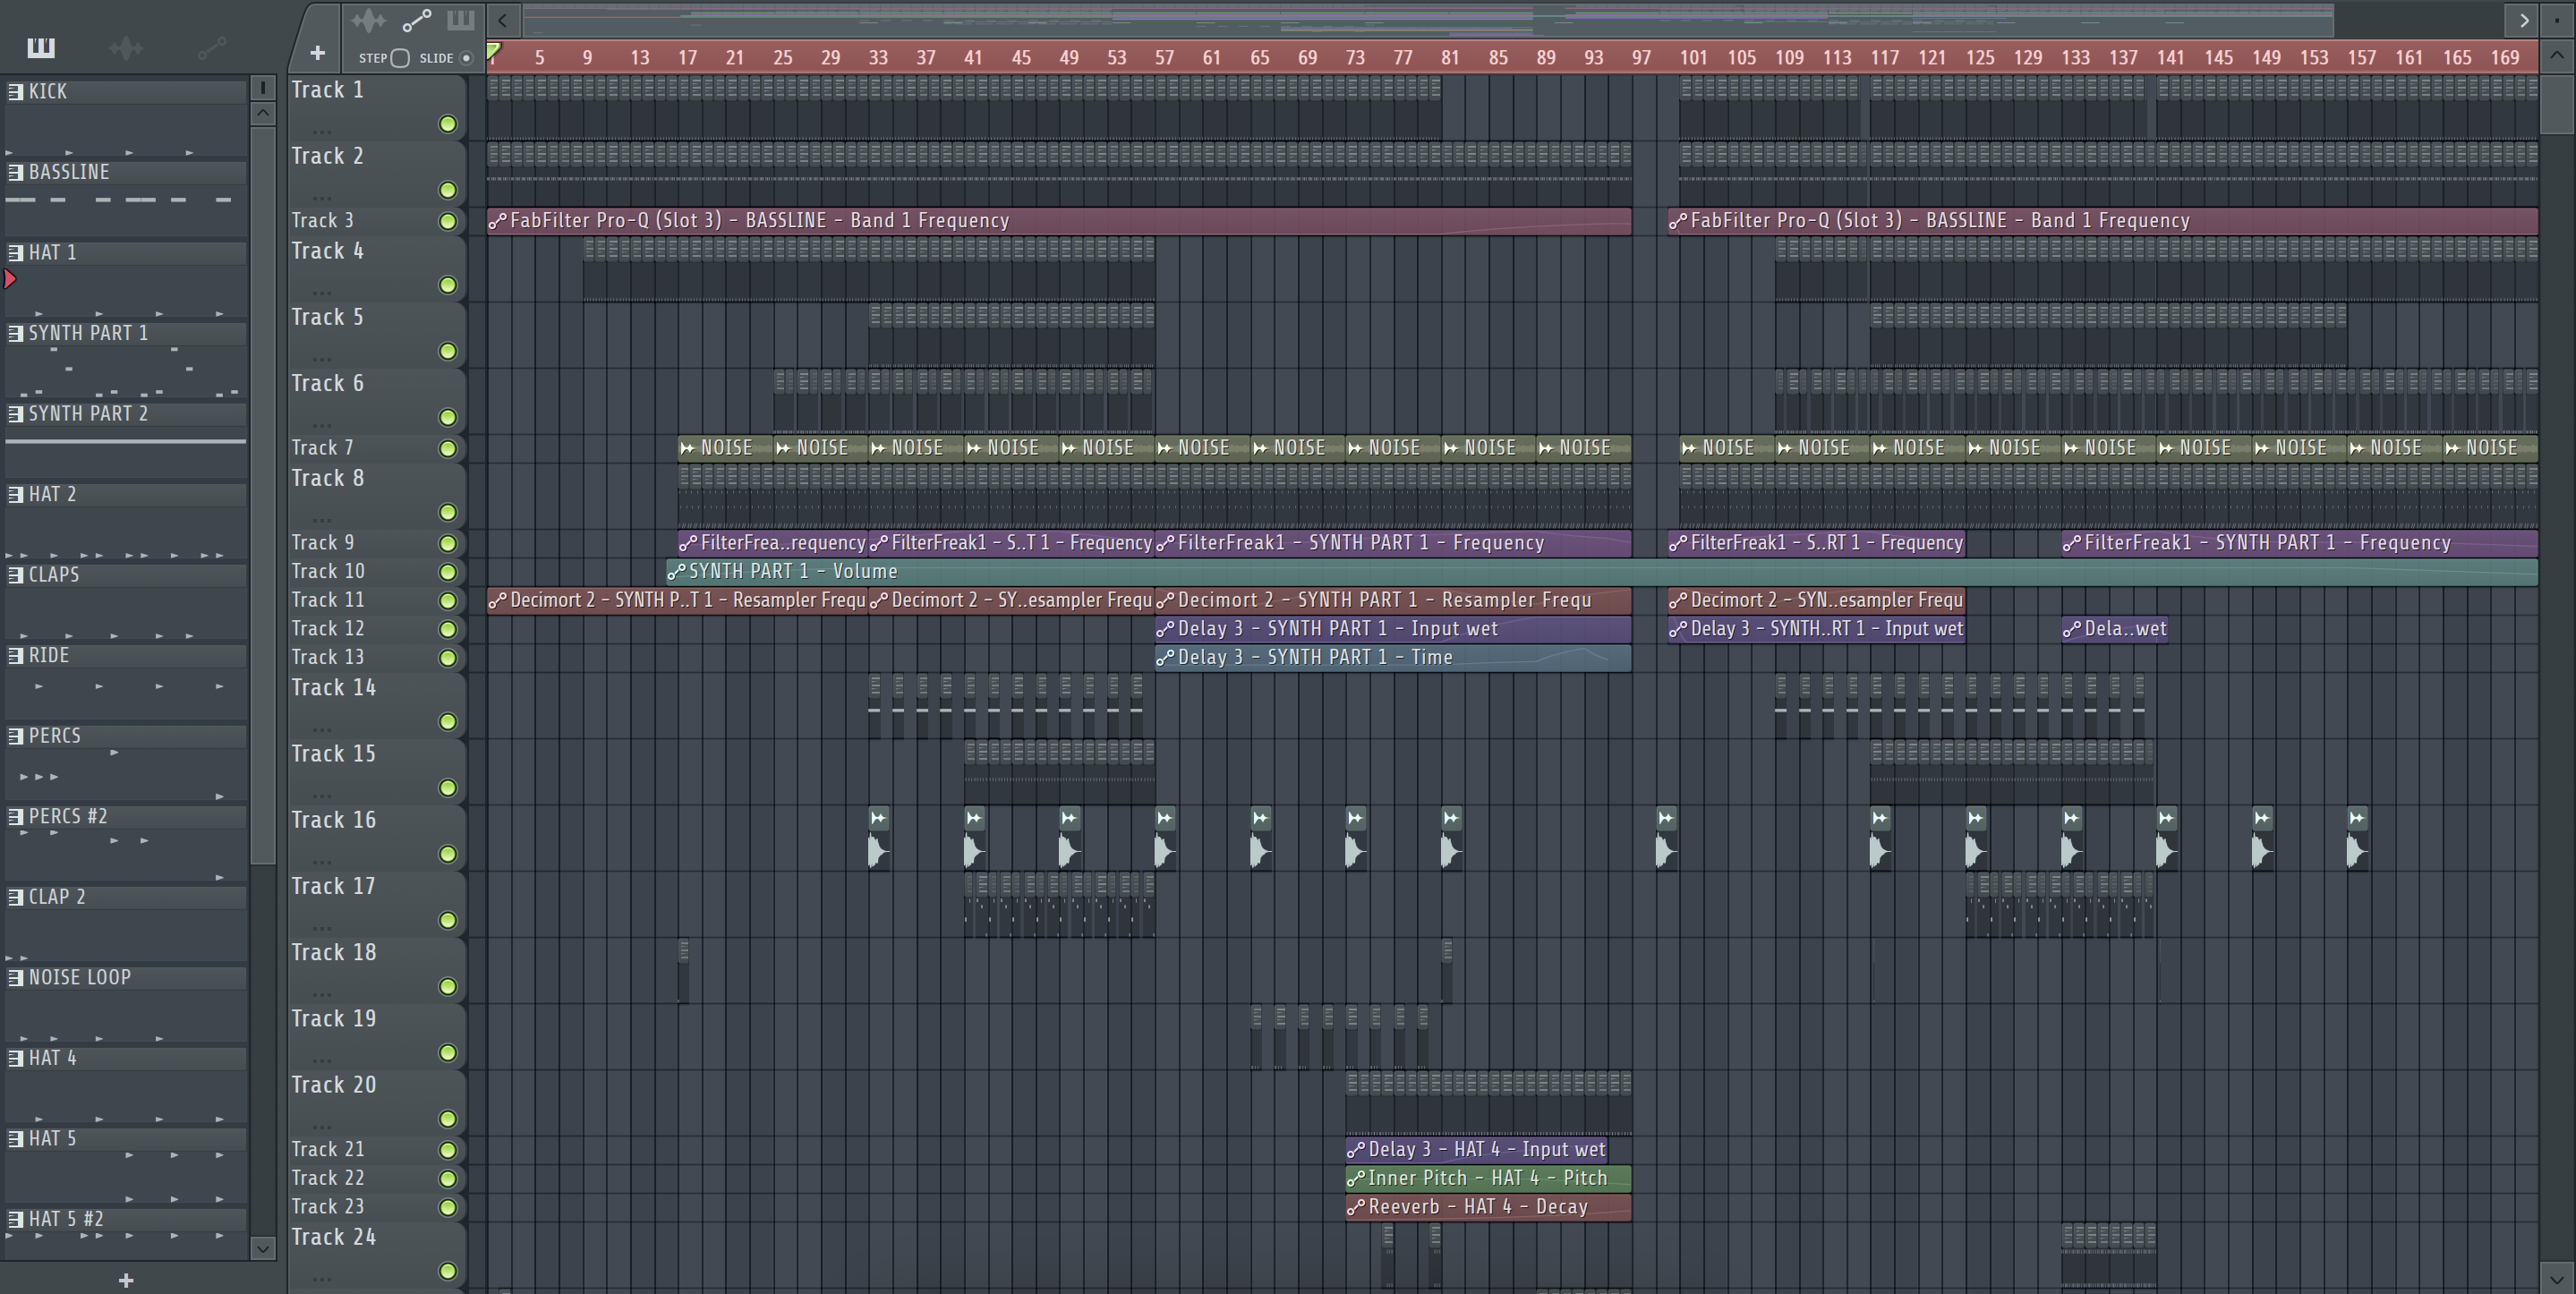Image resolution: width=2576 pixels, height=1294 pixels.
Task: Click the HAT 4 pattern icon
Action: coord(16,1058)
